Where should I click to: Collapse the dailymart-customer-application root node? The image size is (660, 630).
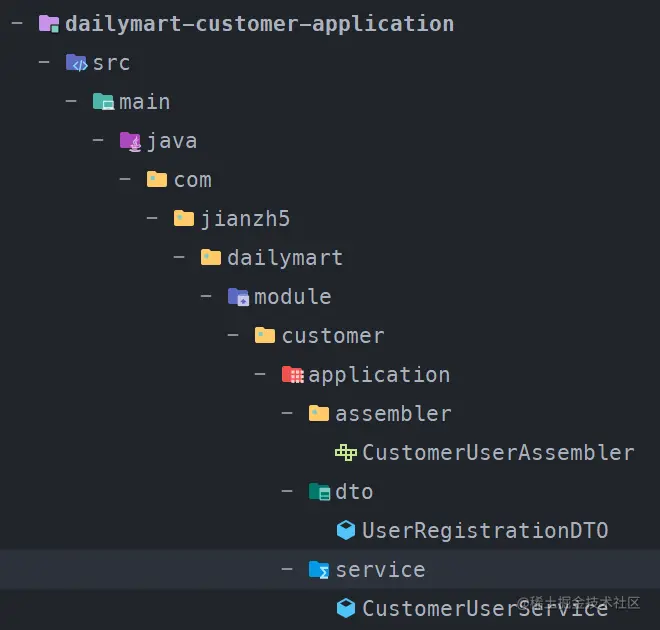pos(17,23)
